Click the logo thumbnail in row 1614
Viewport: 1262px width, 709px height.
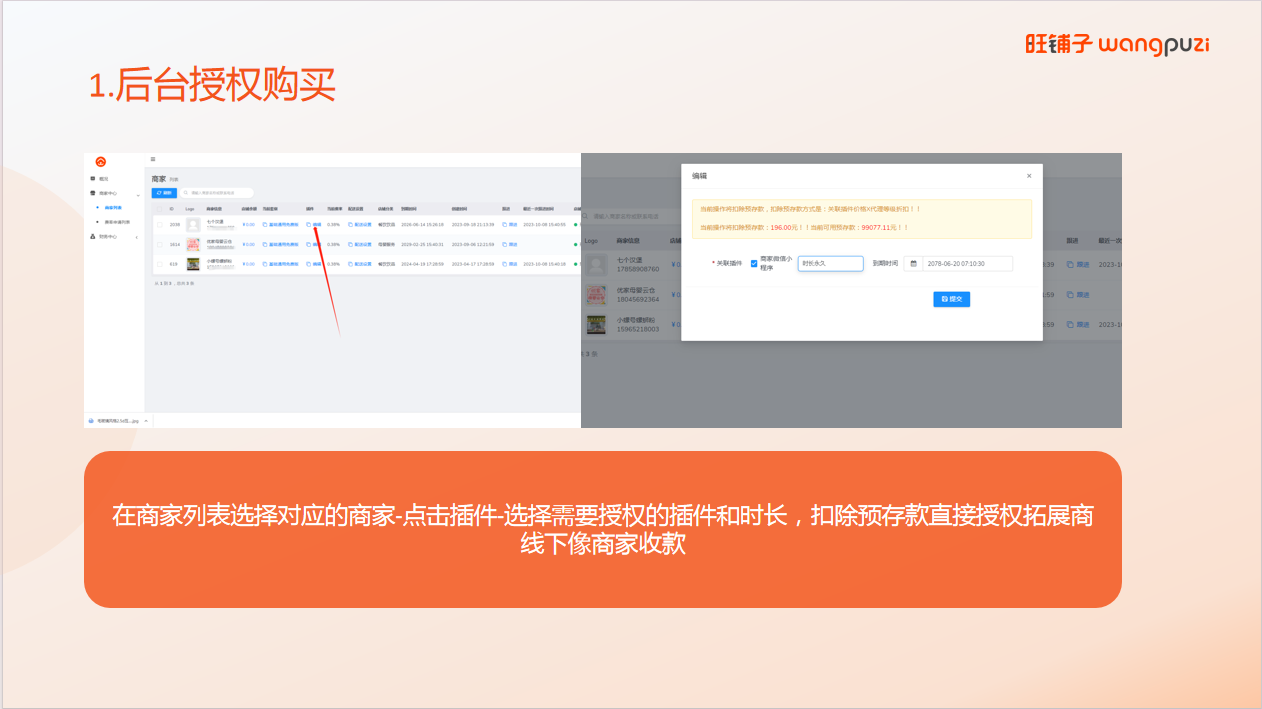click(193, 244)
